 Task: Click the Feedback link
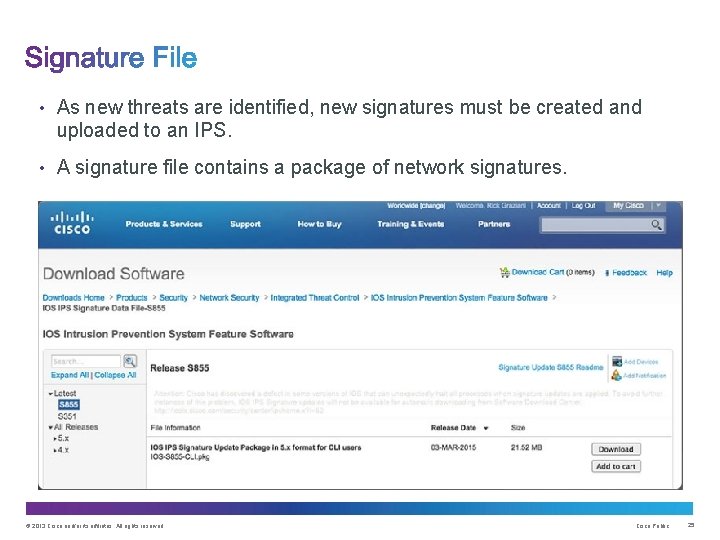629,273
